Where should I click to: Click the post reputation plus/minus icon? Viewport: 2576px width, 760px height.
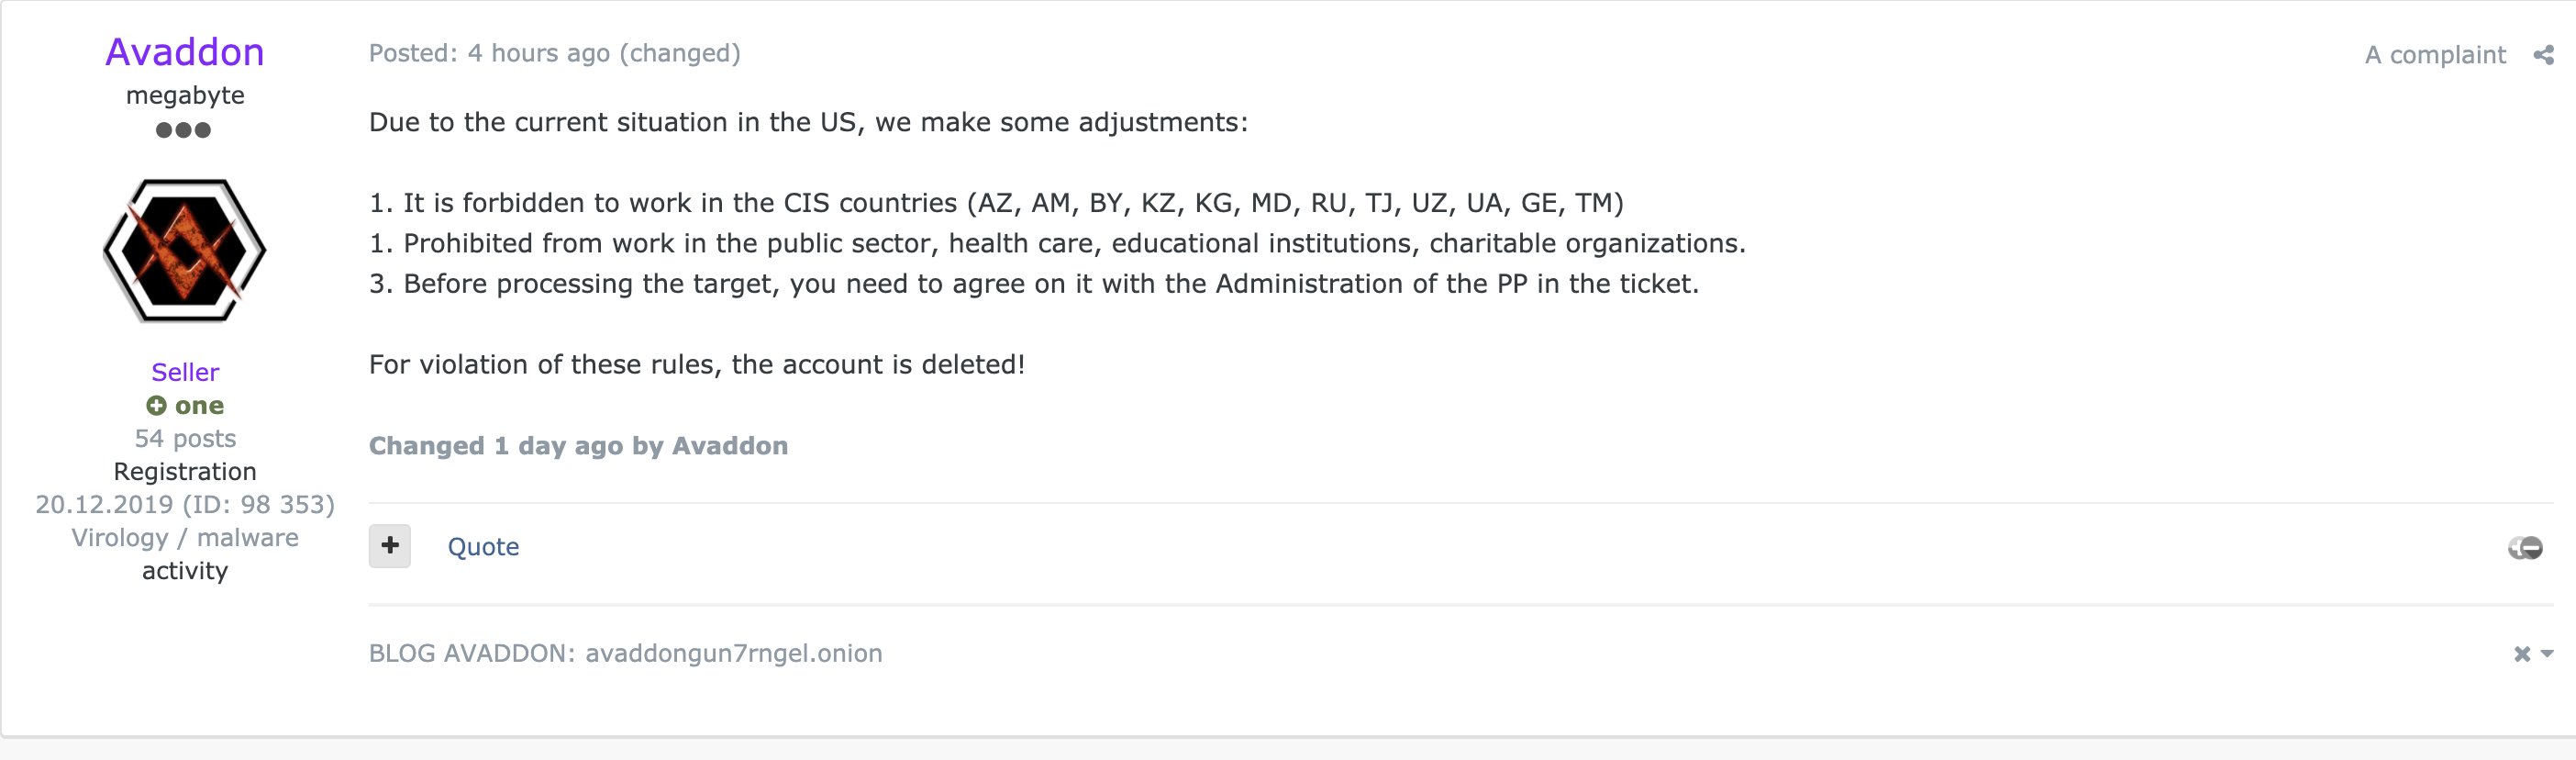pos(2525,547)
